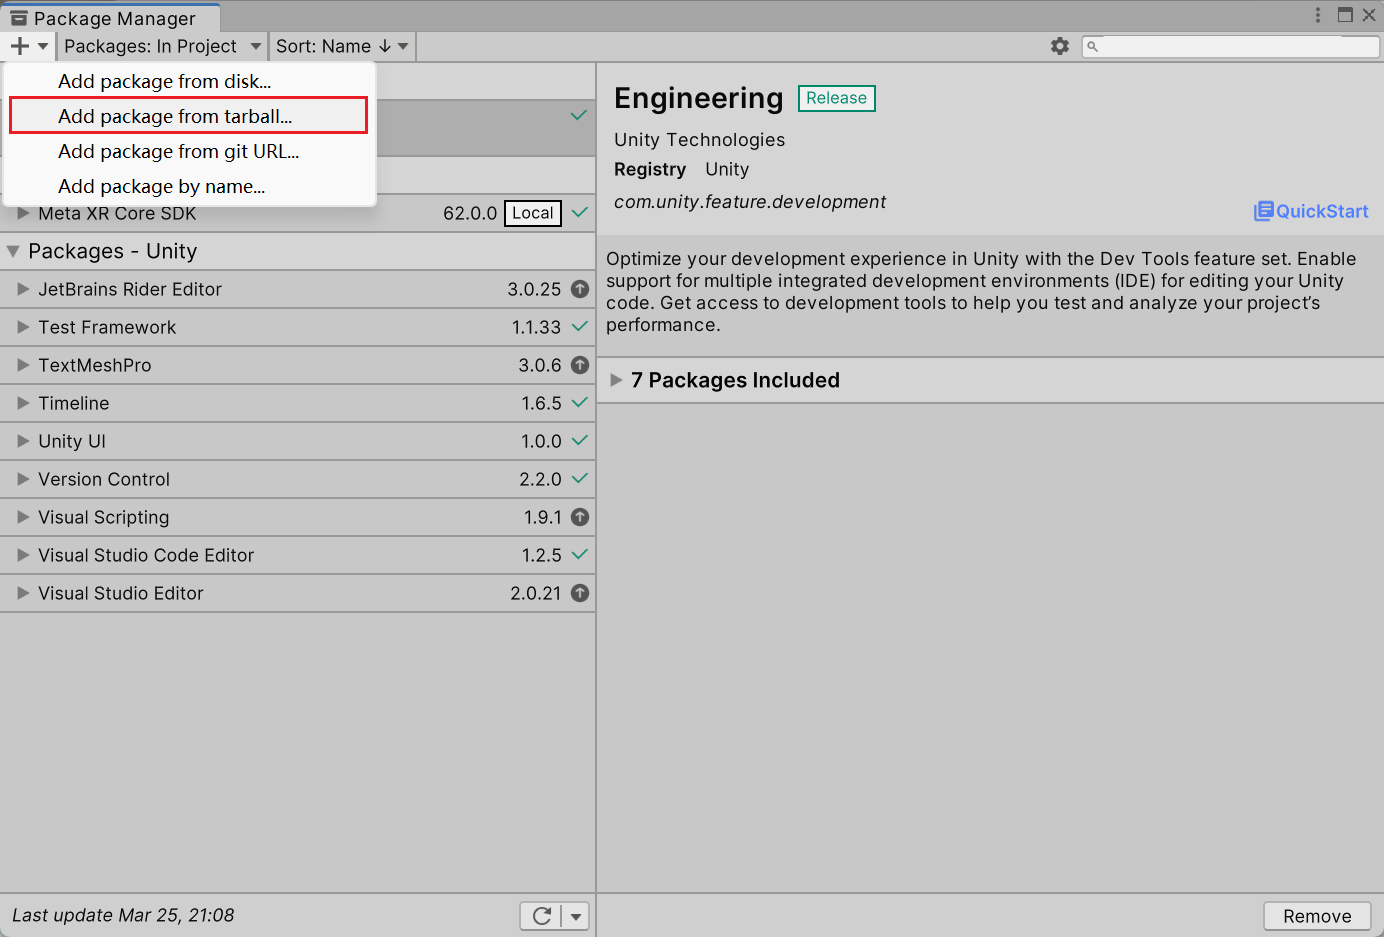Expand the Version Control row arrow
The height and width of the screenshot is (937, 1384).
tap(23, 479)
